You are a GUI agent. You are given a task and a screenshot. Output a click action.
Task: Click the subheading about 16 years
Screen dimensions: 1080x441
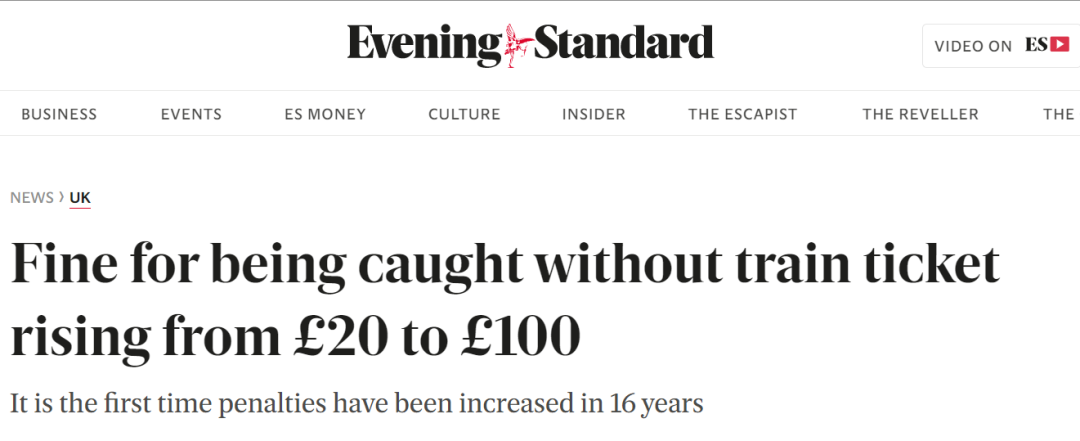pyautogui.click(x=357, y=404)
